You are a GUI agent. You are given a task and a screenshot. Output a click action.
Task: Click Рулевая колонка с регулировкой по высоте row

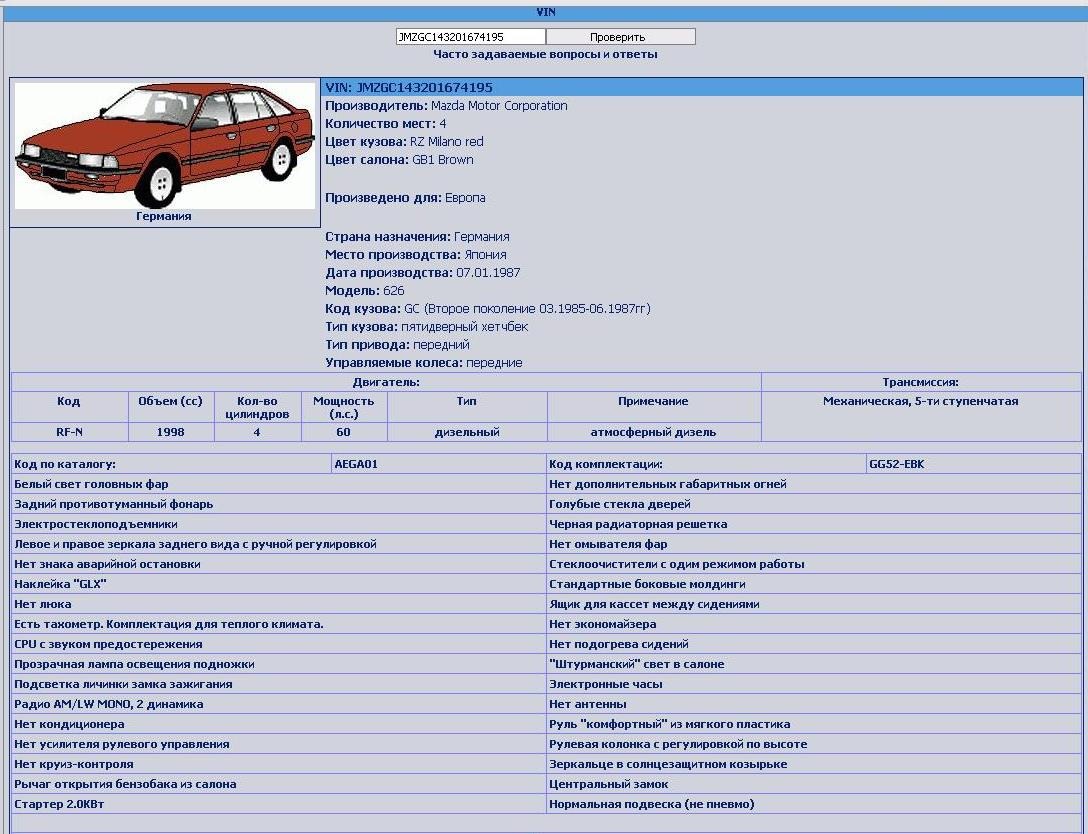(814, 744)
